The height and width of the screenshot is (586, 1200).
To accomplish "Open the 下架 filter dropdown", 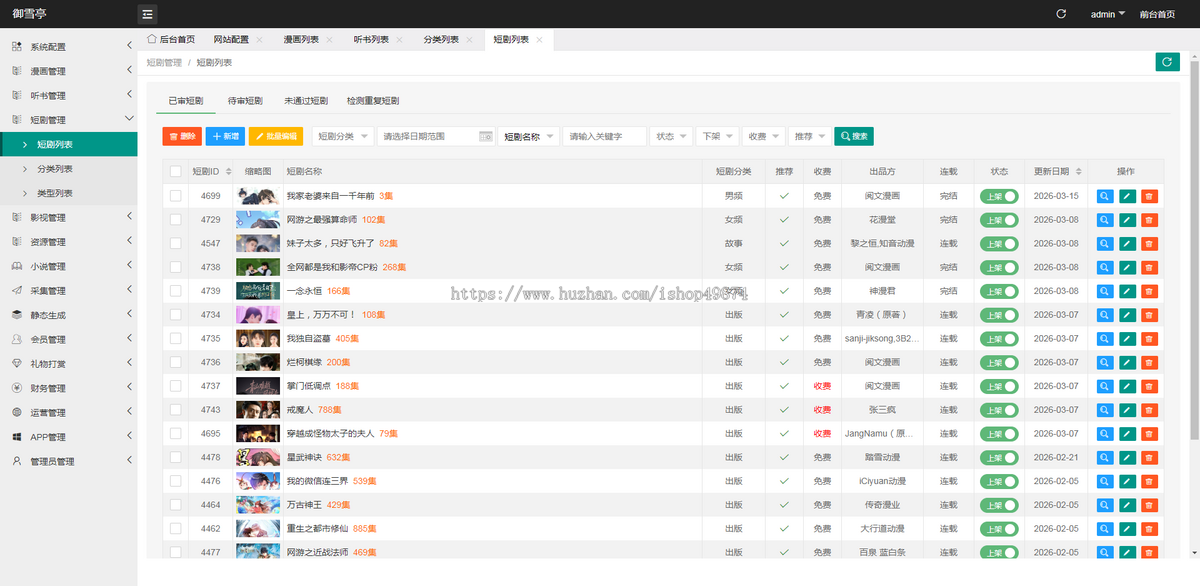I will pyautogui.click(x=717, y=136).
